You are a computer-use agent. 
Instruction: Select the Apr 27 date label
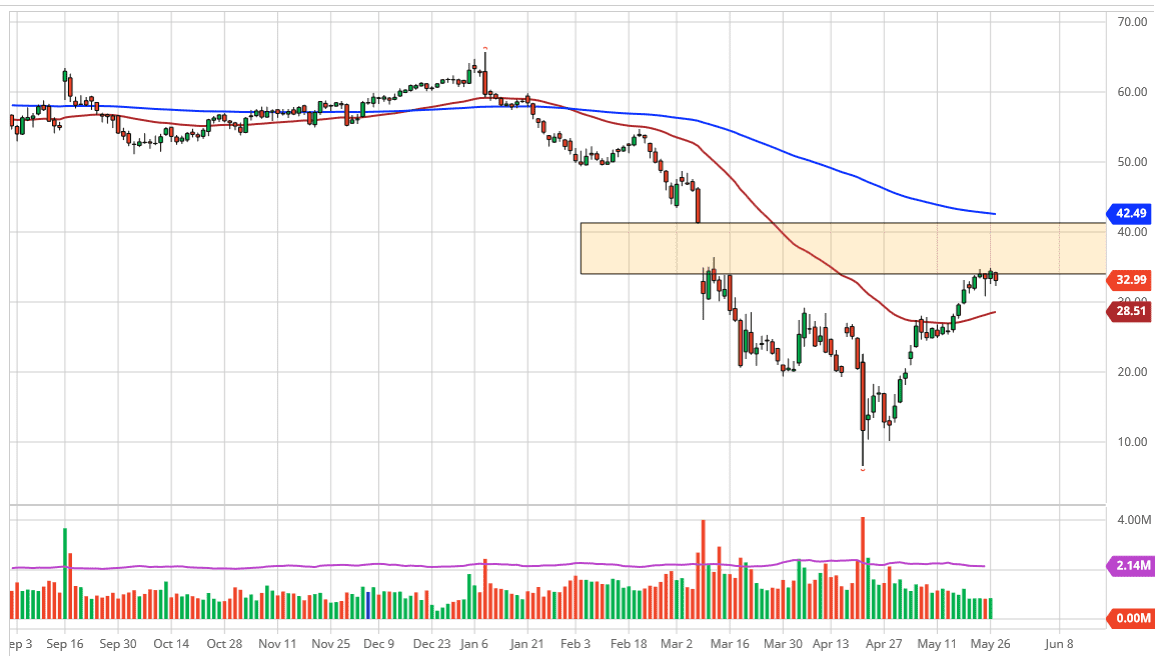[885, 644]
